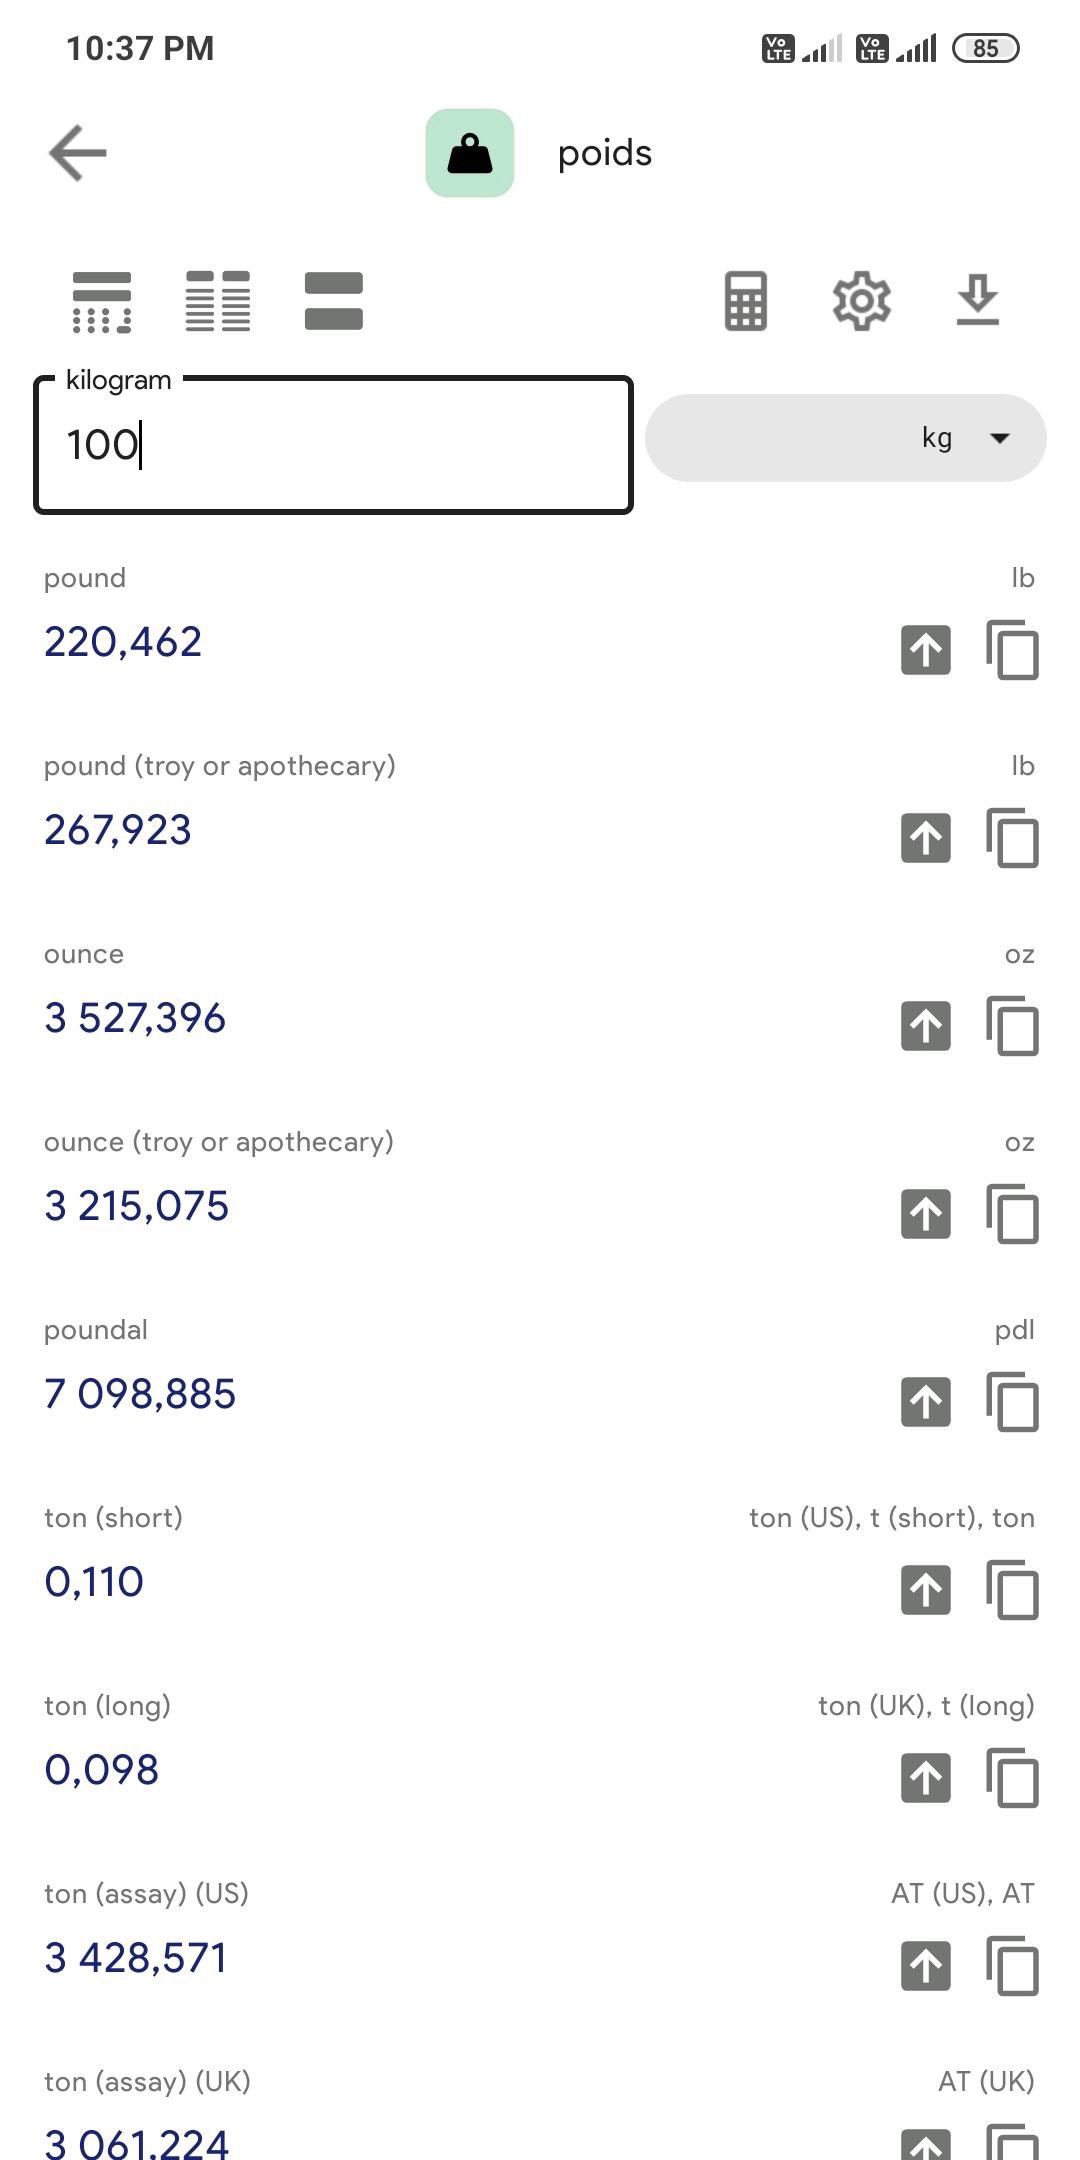Switch to two-column list view

click(x=218, y=301)
